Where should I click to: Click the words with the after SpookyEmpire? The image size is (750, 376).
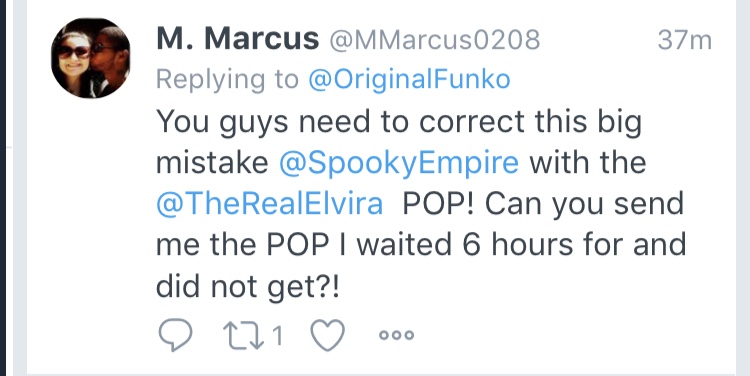[x=588, y=163]
